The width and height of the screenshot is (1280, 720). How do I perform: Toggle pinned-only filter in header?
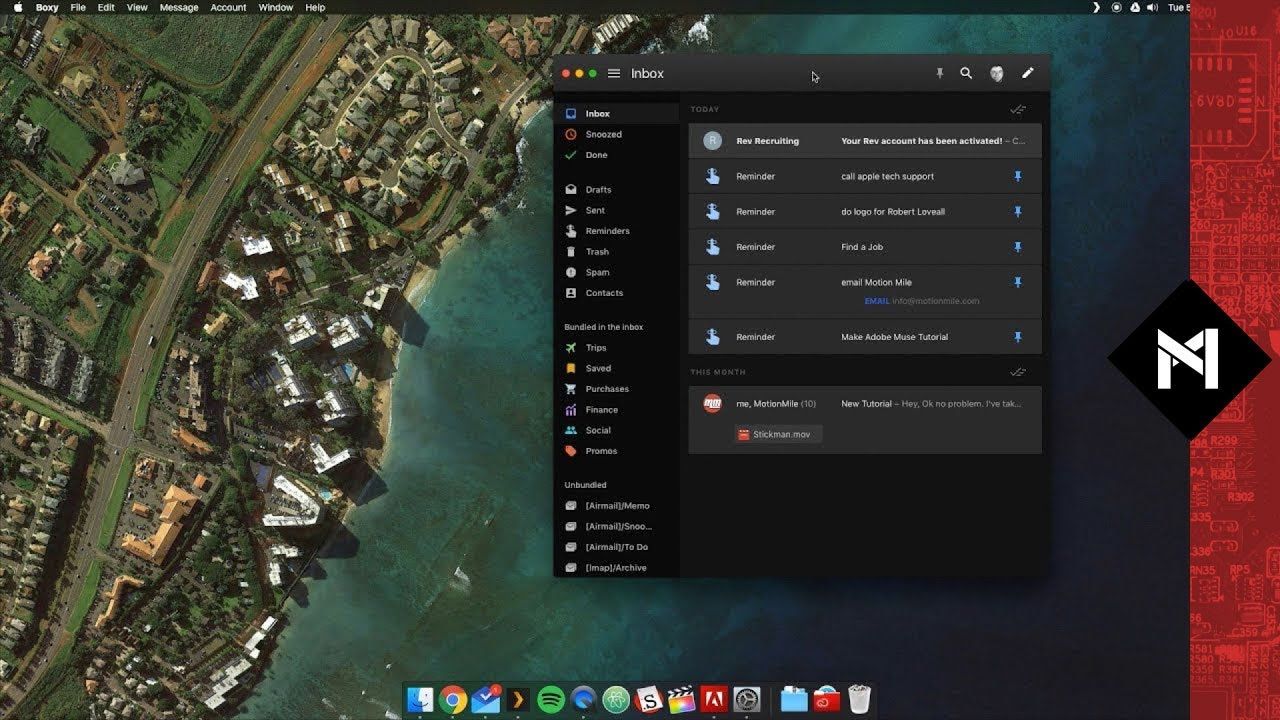pos(939,73)
